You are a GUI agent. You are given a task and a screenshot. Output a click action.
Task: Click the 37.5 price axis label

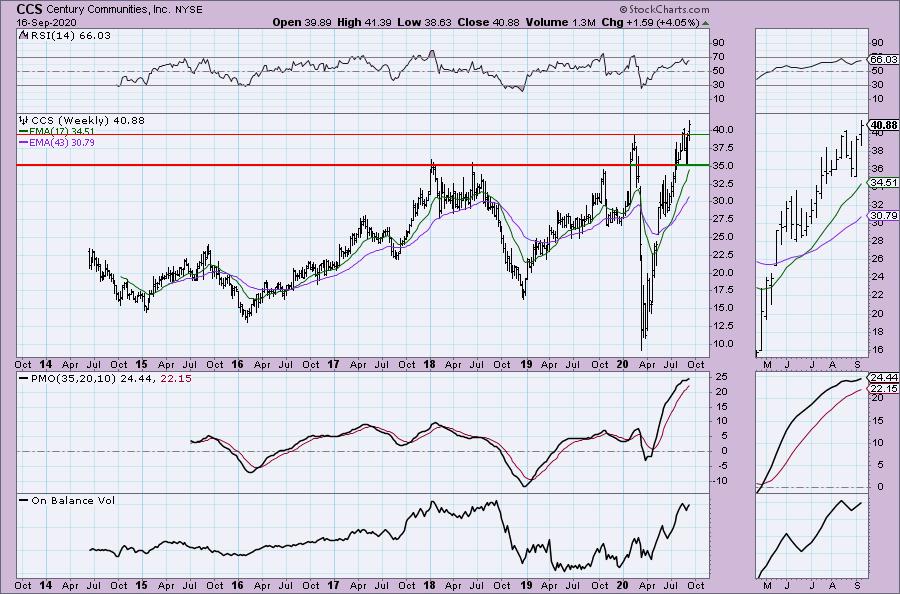tap(723, 147)
